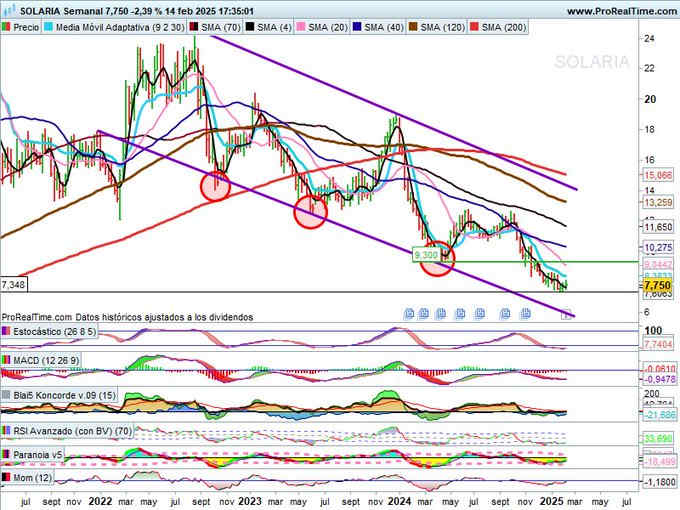Click the www.ProRealTime.com link
The height and width of the screenshot is (510, 680).
622,11
